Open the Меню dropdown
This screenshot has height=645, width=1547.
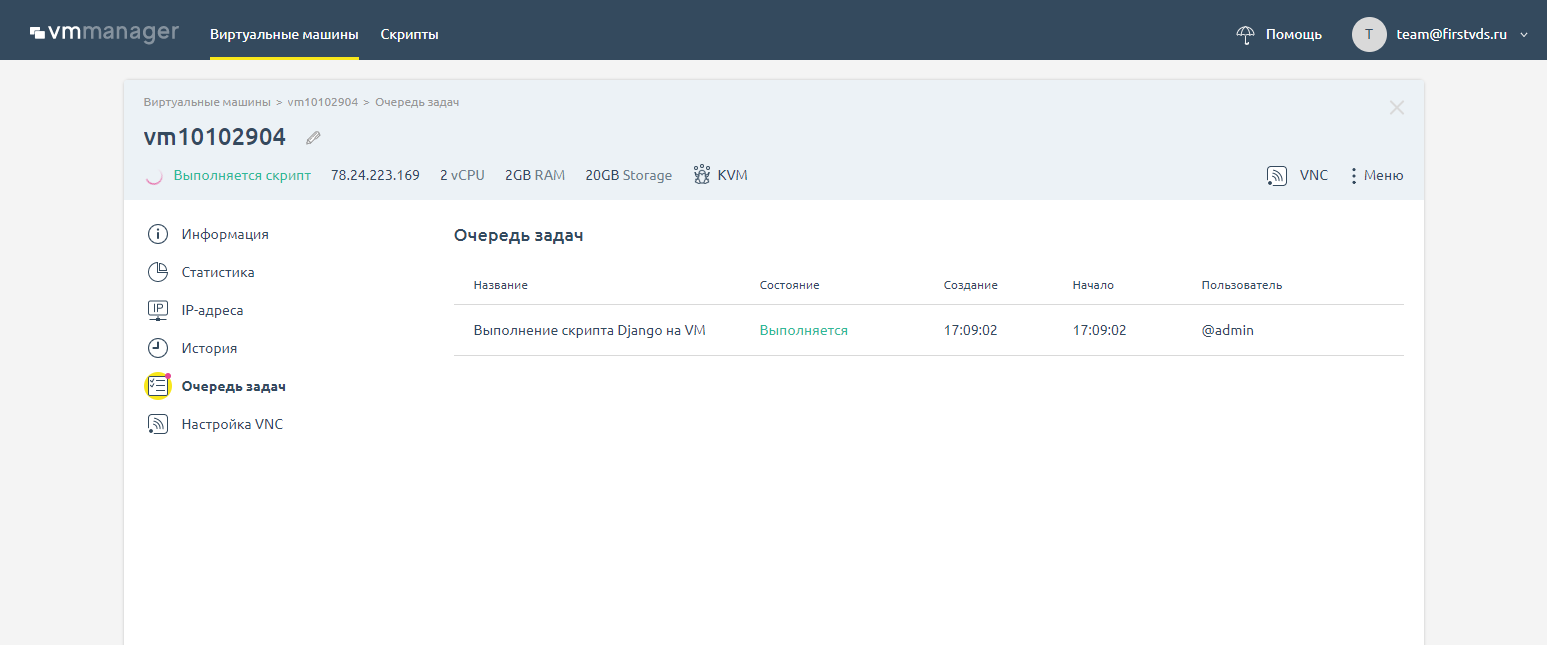coord(1384,175)
